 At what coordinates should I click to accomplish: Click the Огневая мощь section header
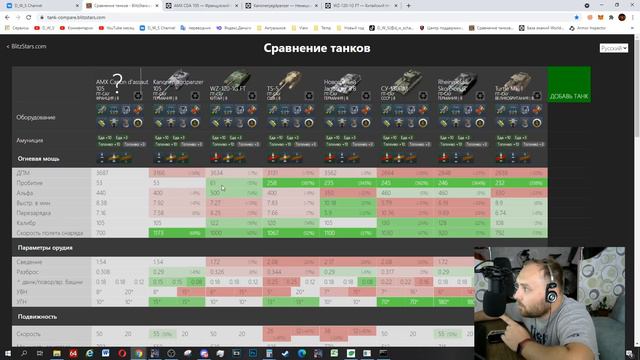click(38, 158)
